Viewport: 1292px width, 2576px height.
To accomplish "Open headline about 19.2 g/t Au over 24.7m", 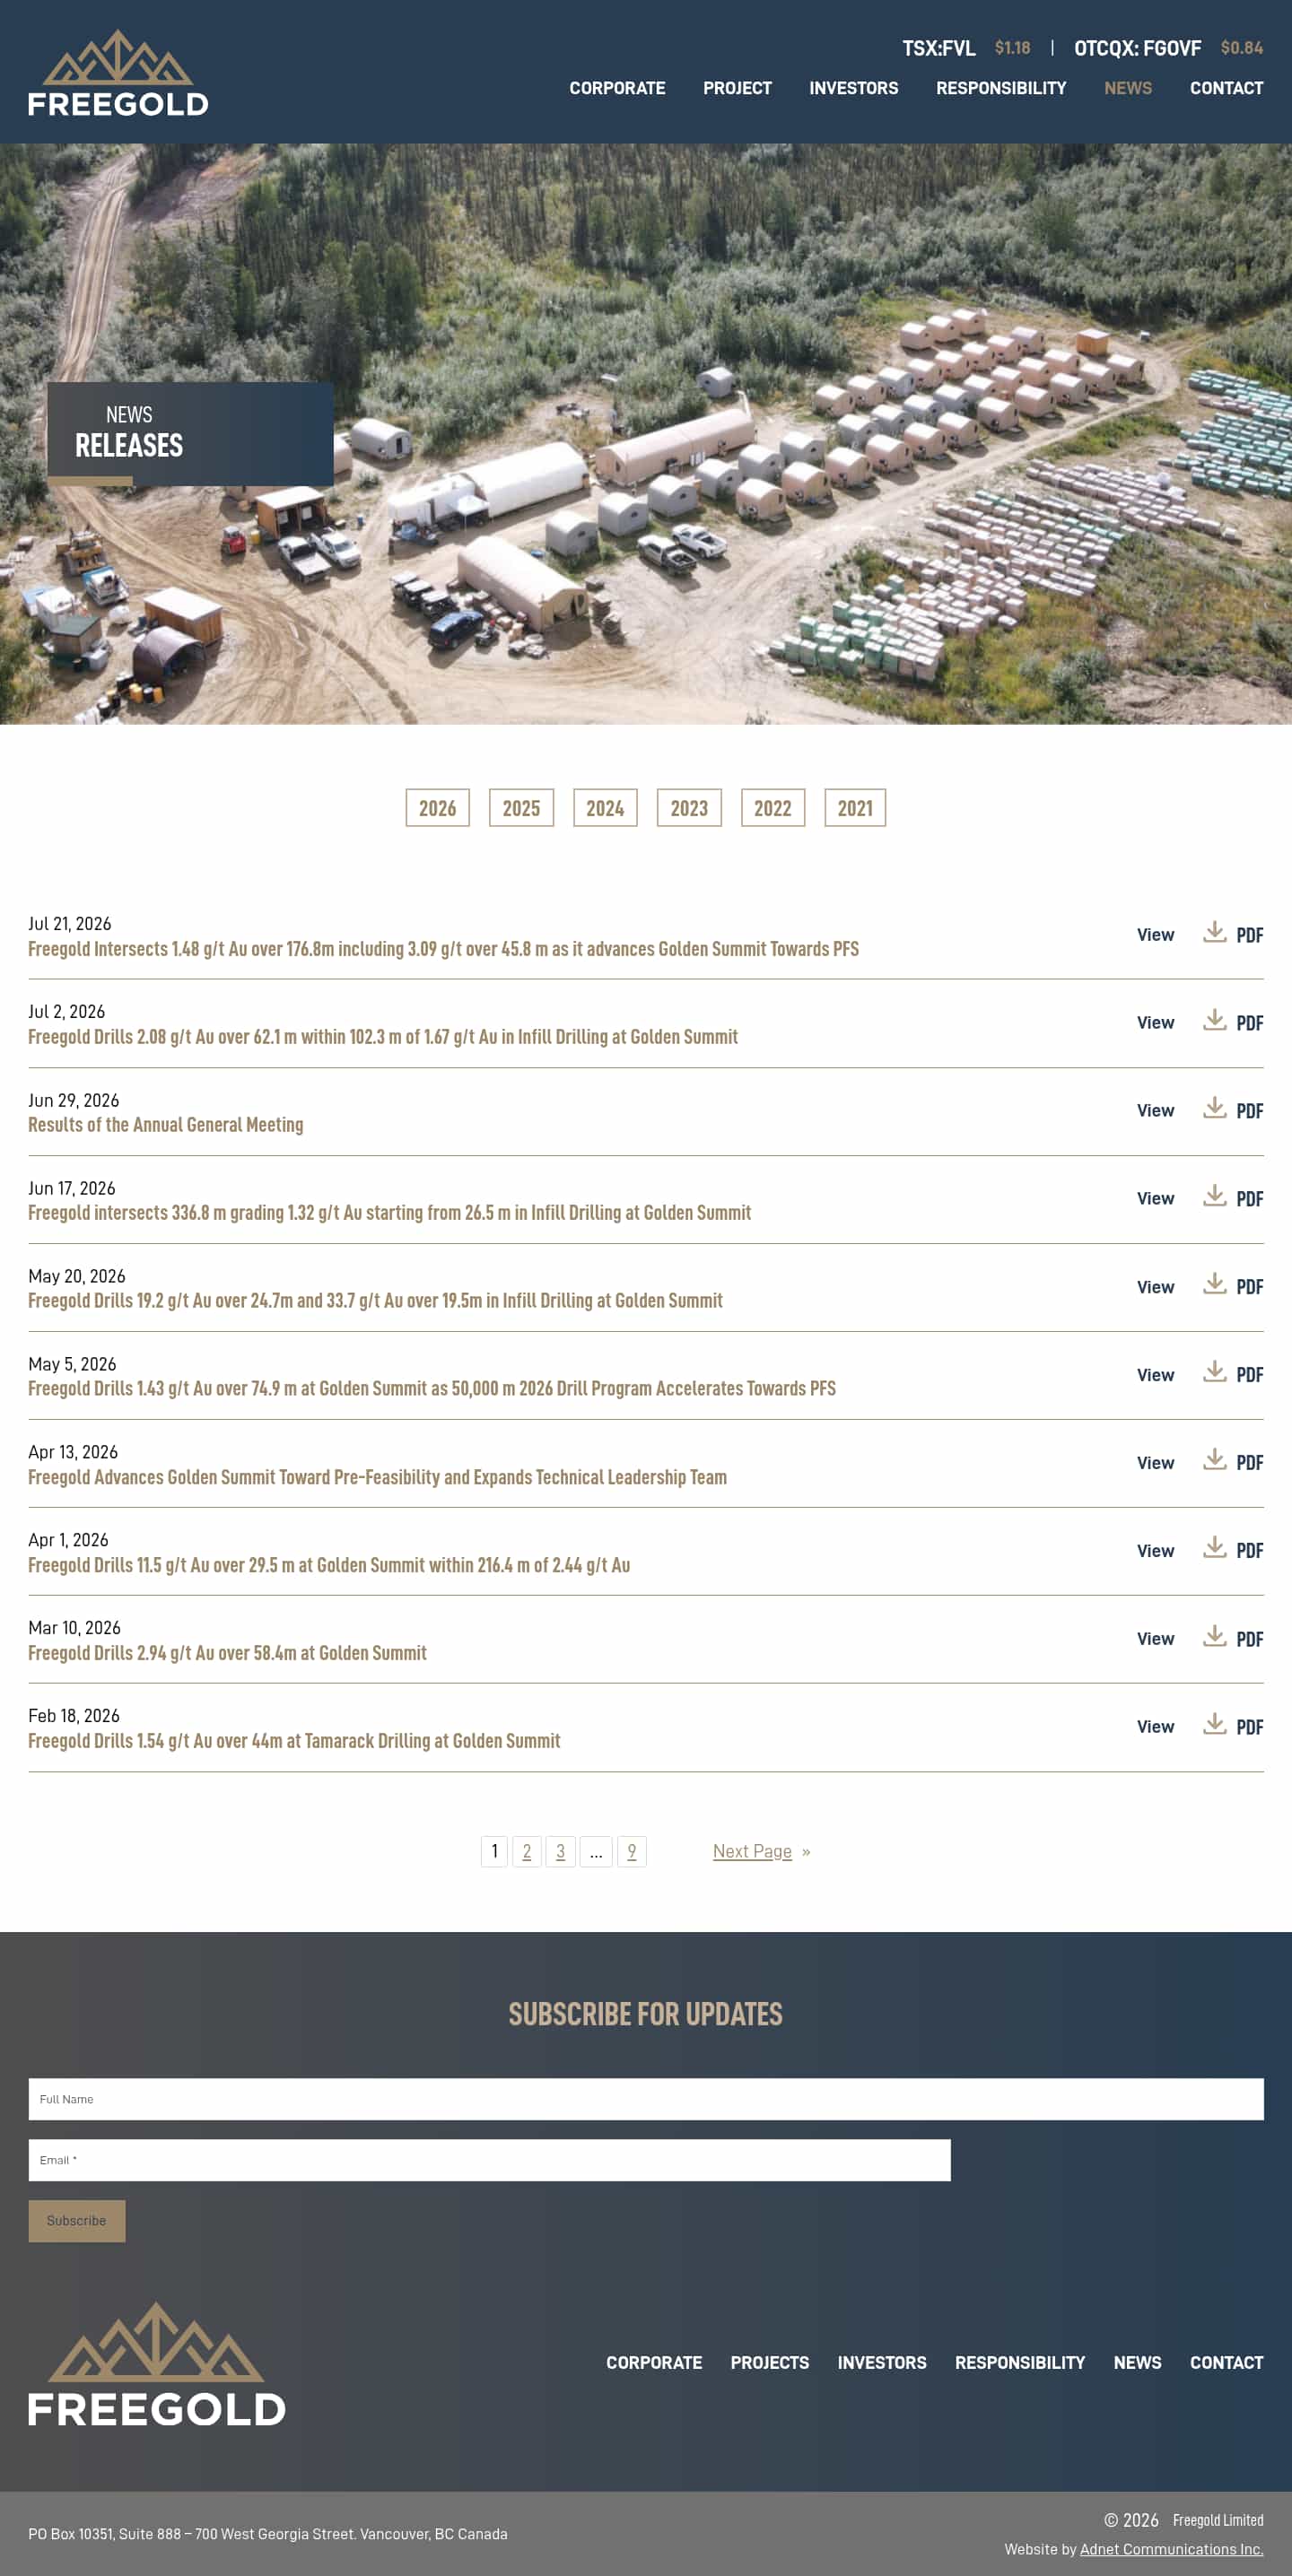I will pyautogui.click(x=375, y=1301).
